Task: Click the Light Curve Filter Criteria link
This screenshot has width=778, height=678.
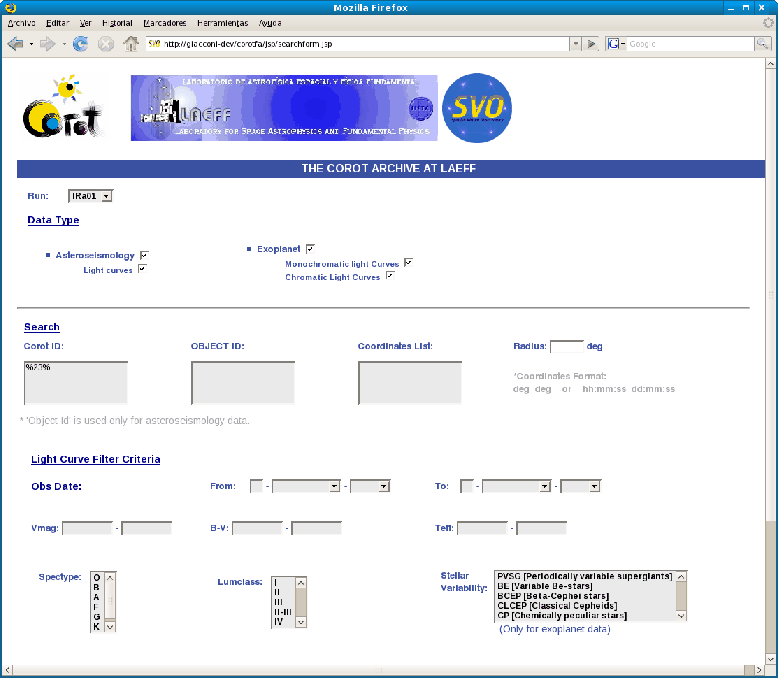Action: (x=95, y=459)
